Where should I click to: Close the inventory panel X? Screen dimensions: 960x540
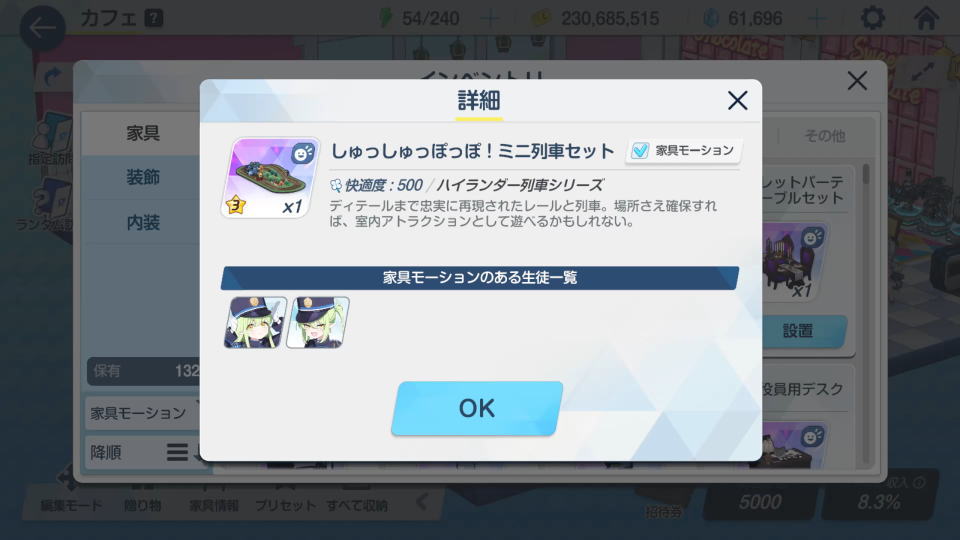pos(857,81)
